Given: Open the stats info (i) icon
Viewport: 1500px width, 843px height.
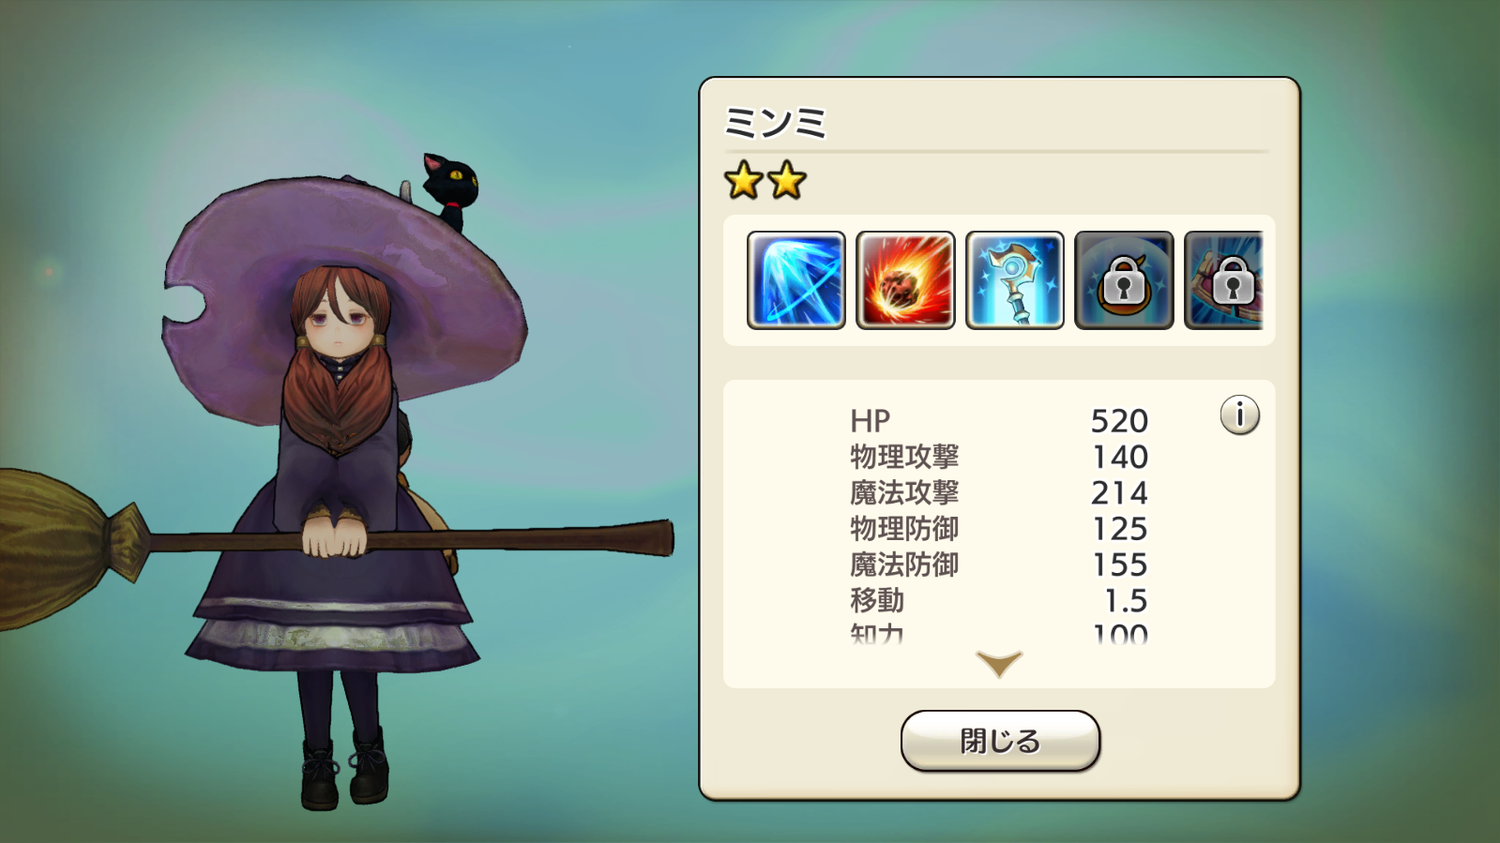Looking at the screenshot, I should point(1239,414).
